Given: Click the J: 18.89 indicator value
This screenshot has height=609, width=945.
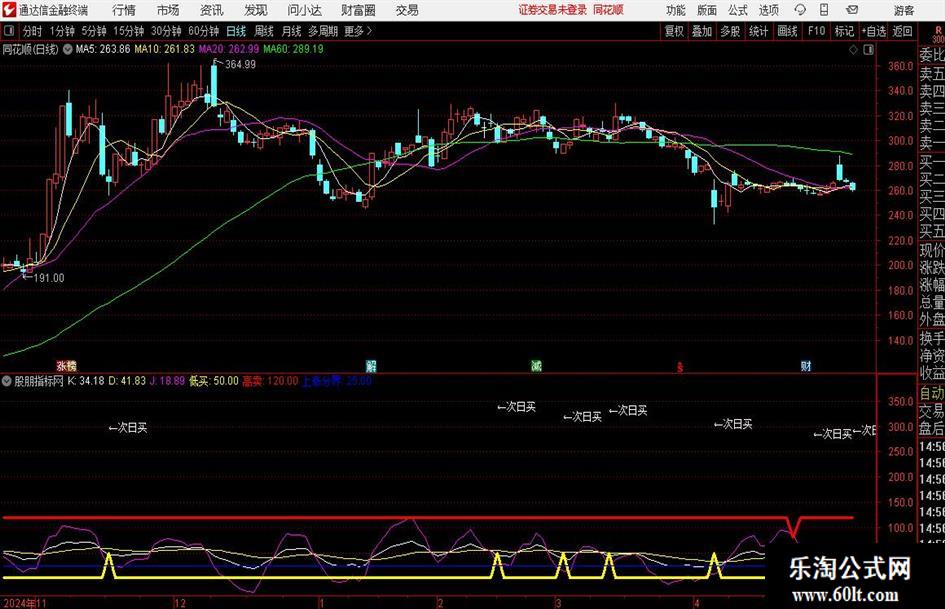Looking at the screenshot, I should 167,381.
